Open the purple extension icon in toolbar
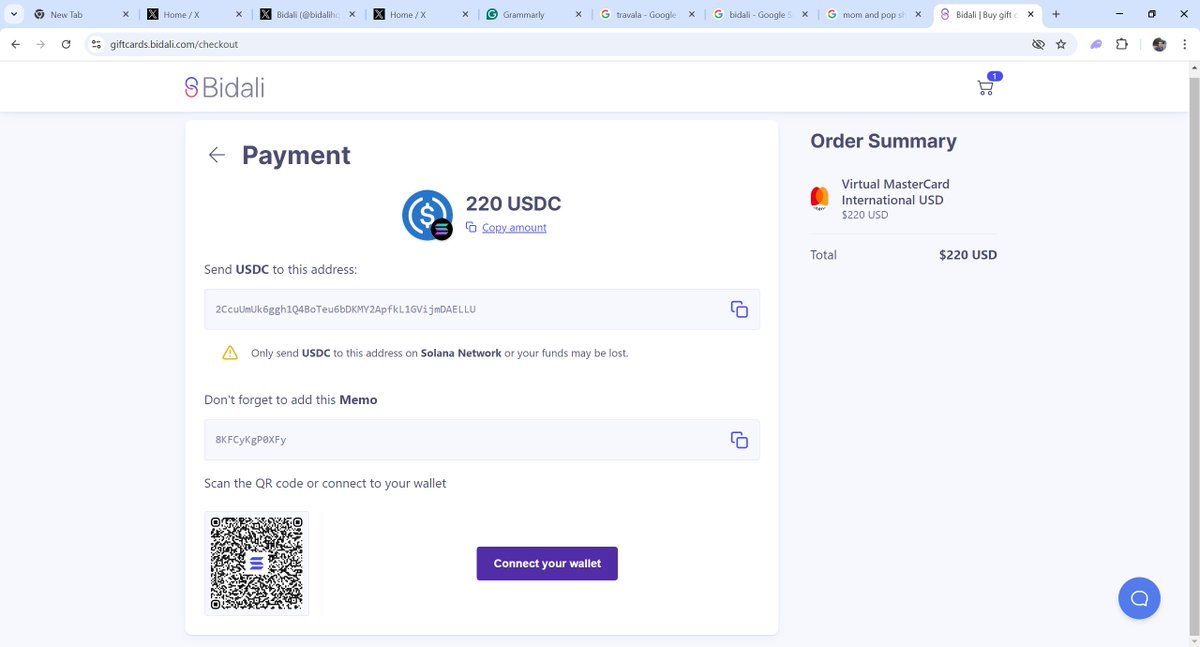1200x647 pixels. [1096, 44]
